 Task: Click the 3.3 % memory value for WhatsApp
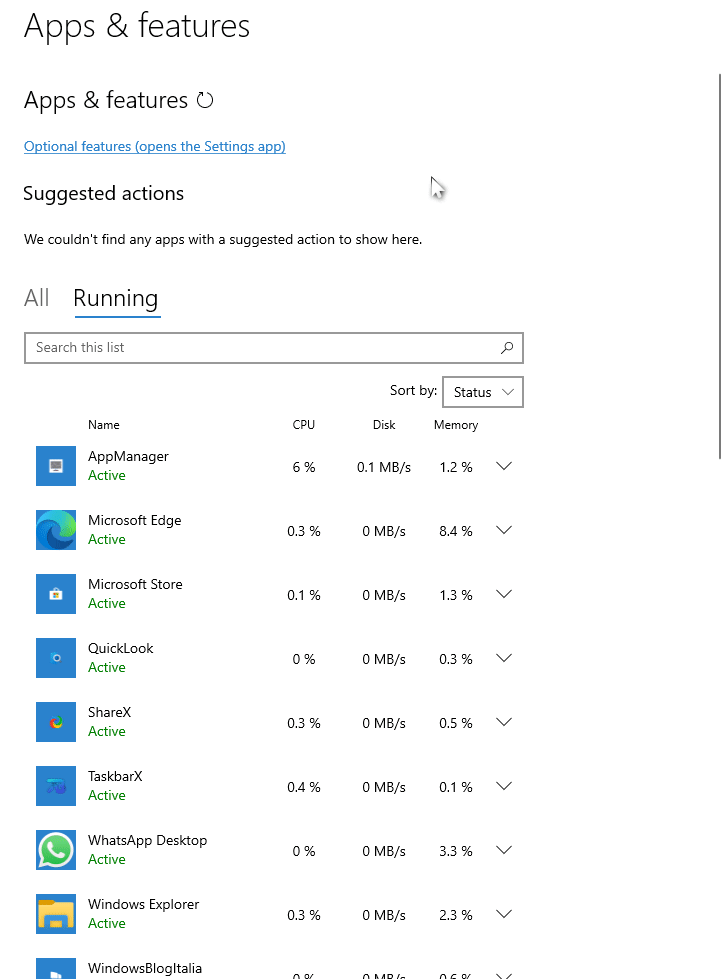[456, 851]
